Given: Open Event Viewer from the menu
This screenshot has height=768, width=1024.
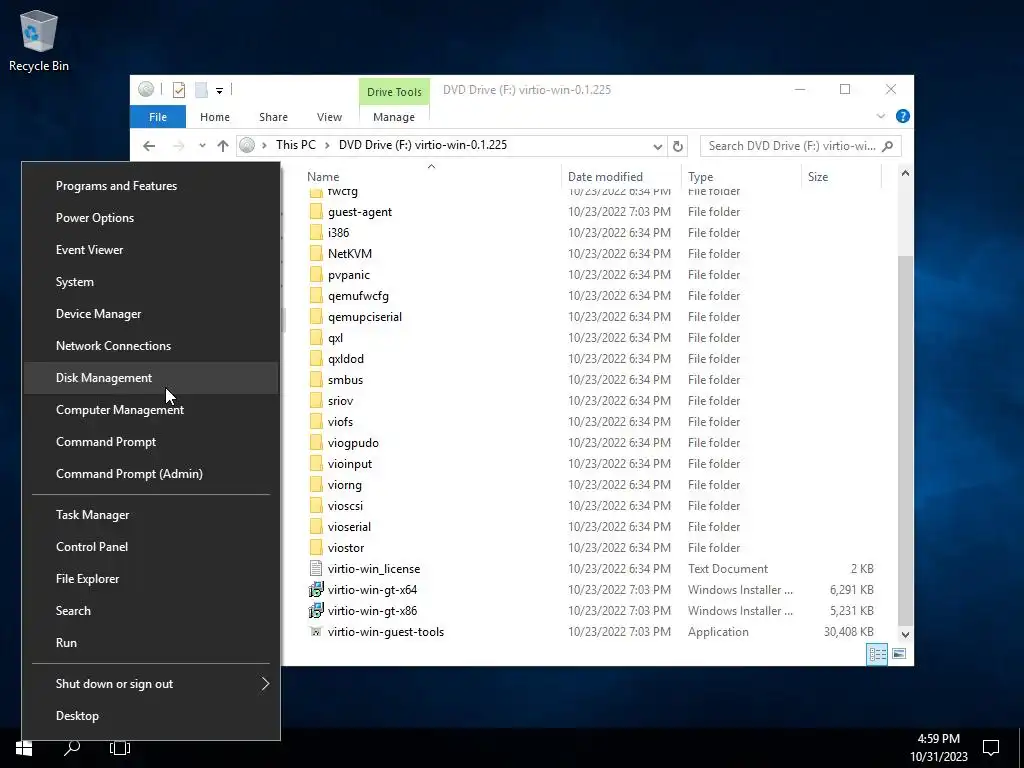Looking at the screenshot, I should pos(151,250).
